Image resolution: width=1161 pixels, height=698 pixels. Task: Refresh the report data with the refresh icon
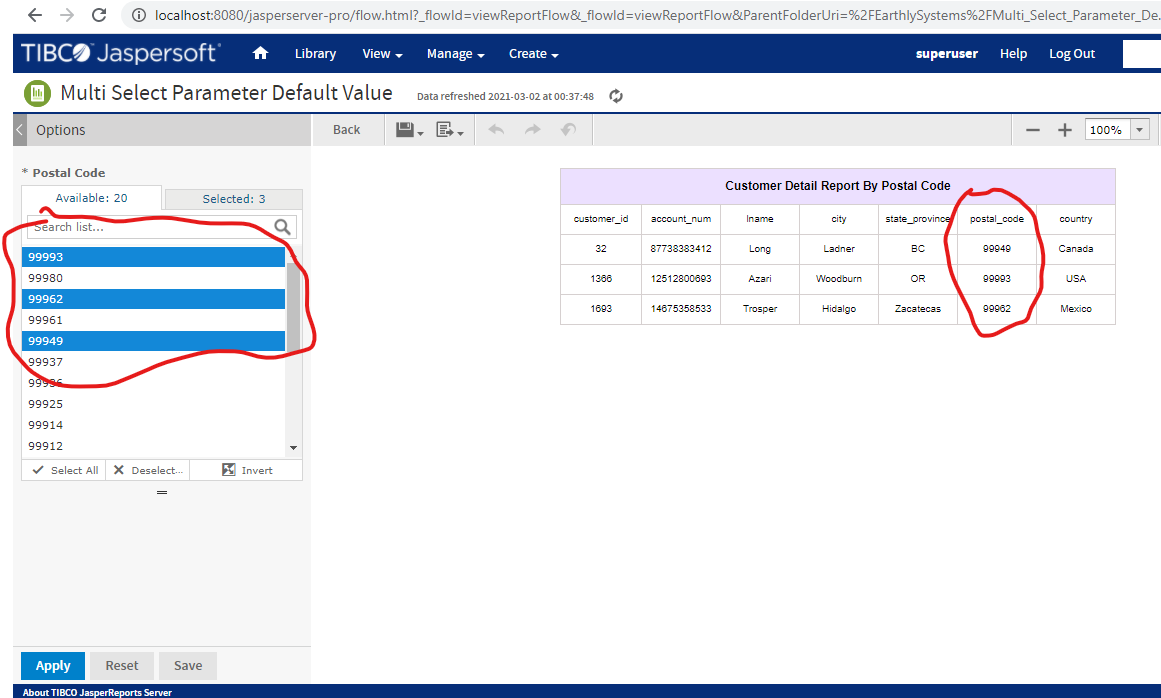click(615, 96)
